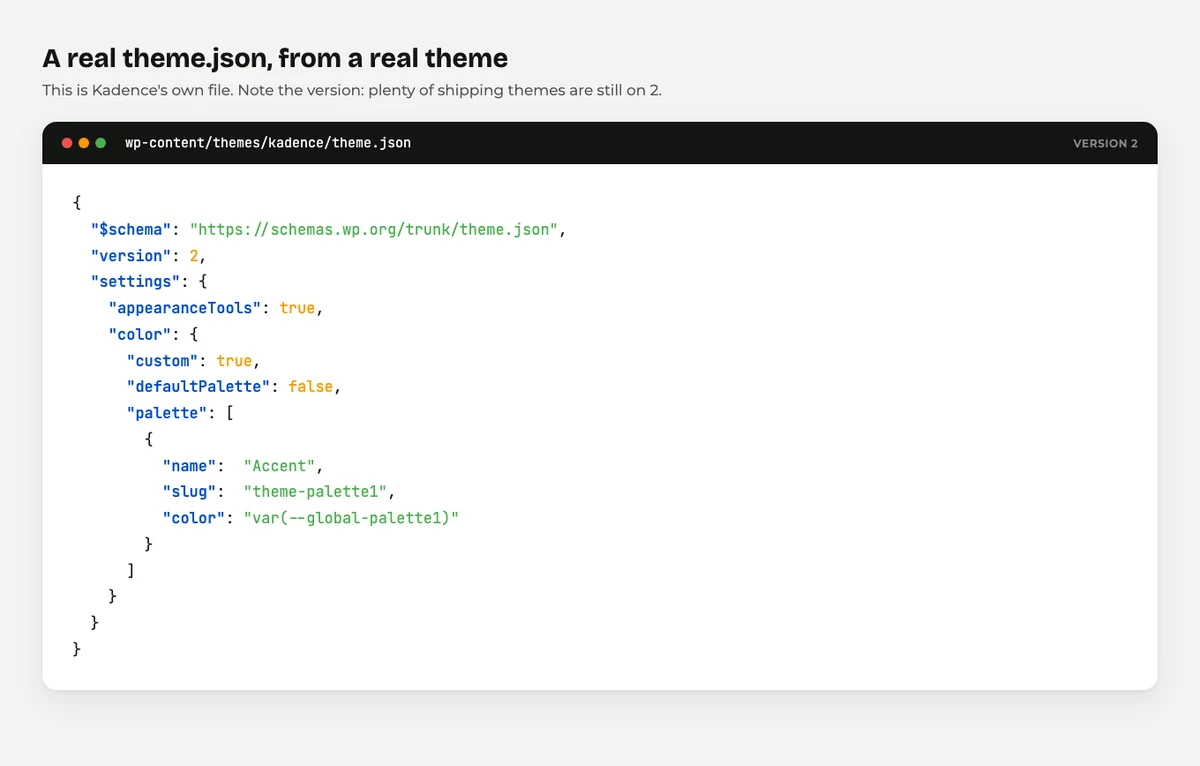Click the "color" key that opens an object
1200x766 pixels.
(140, 334)
